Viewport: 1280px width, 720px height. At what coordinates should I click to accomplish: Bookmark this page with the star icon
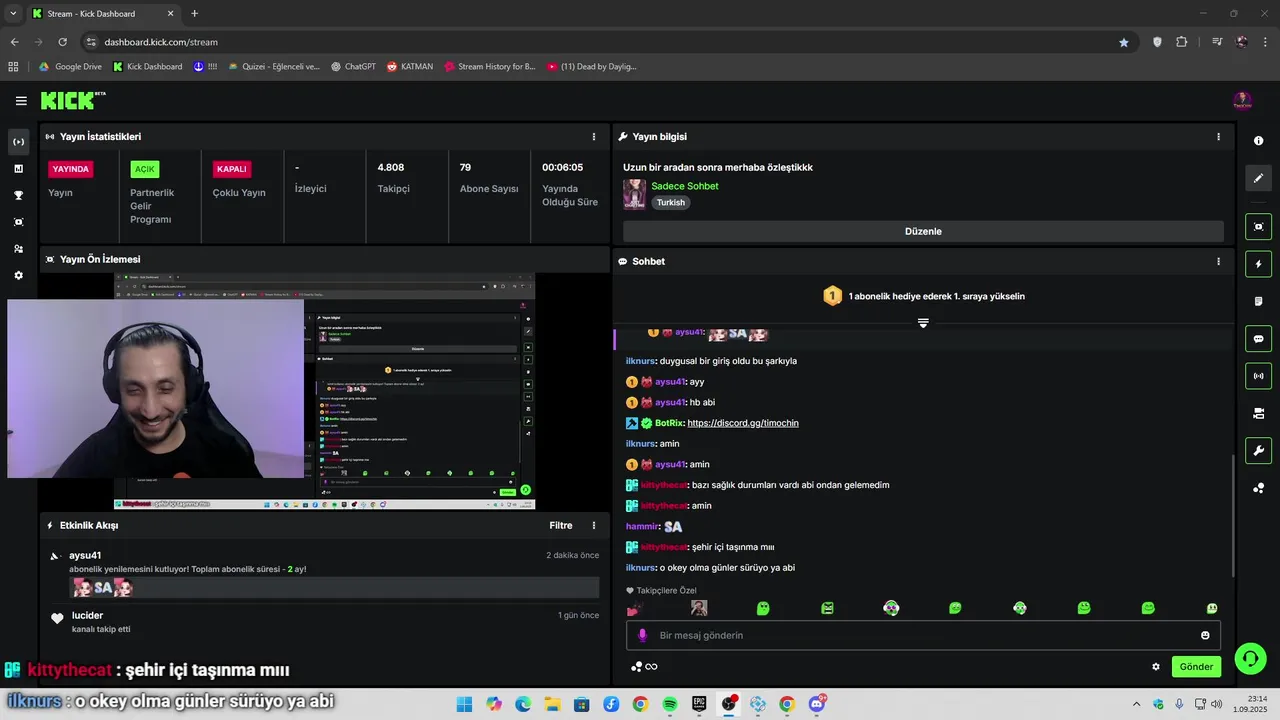coord(1124,42)
